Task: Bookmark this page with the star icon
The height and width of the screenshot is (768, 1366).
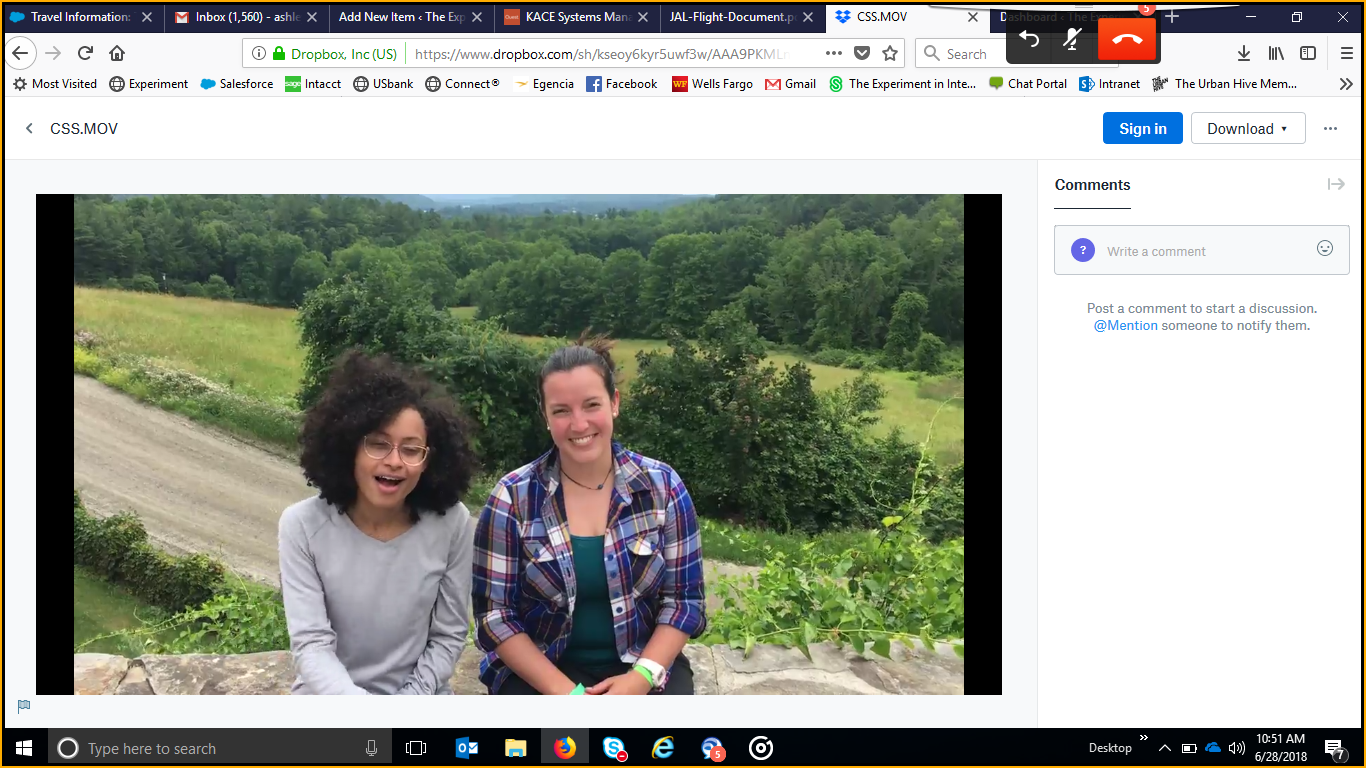Action: click(x=890, y=54)
